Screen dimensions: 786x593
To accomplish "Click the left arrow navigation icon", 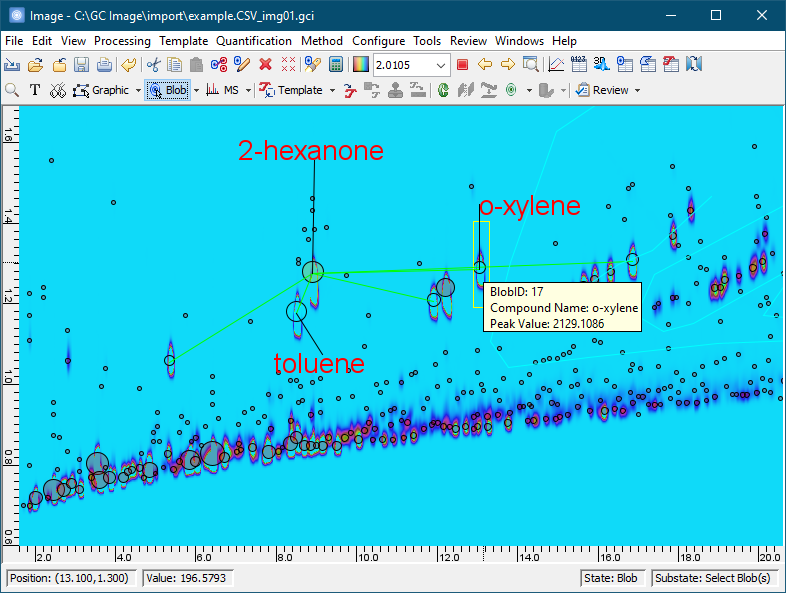I will (485, 65).
